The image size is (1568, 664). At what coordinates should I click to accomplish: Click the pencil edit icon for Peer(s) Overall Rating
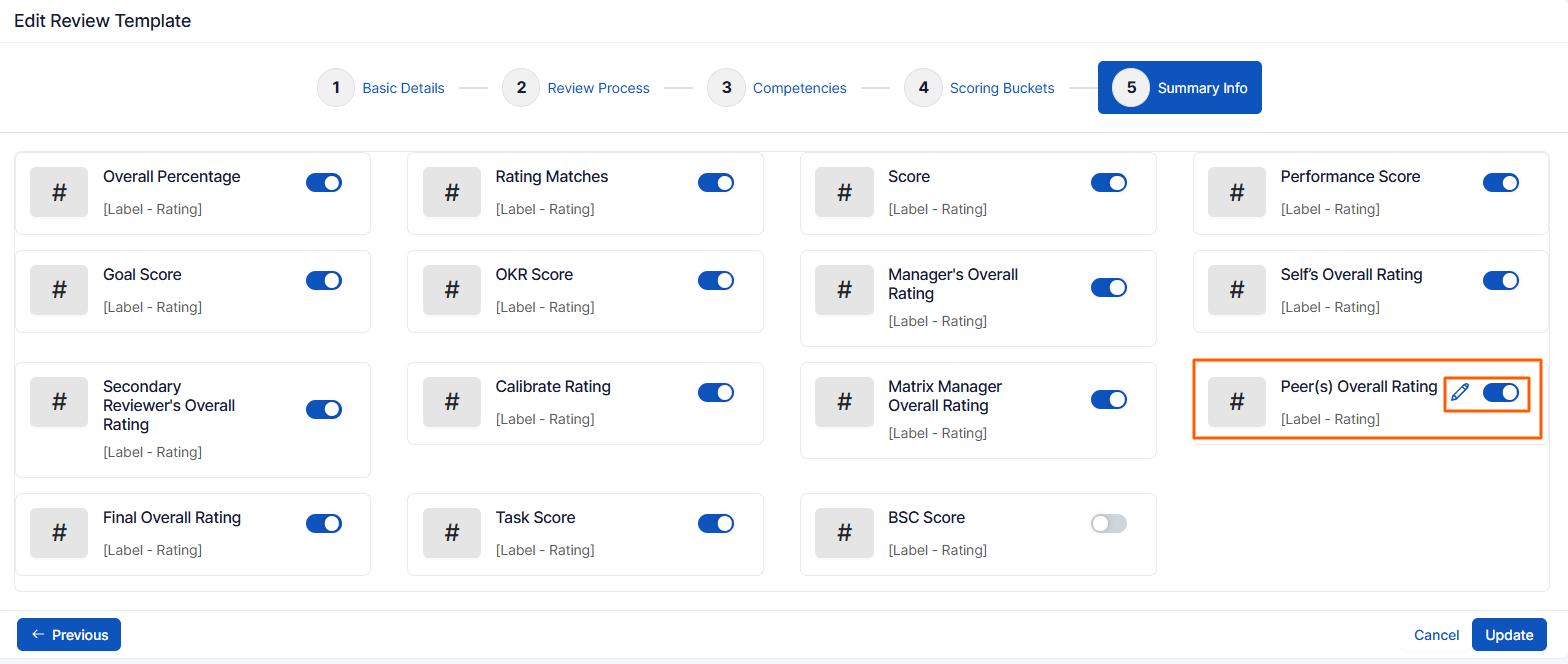(x=1460, y=393)
